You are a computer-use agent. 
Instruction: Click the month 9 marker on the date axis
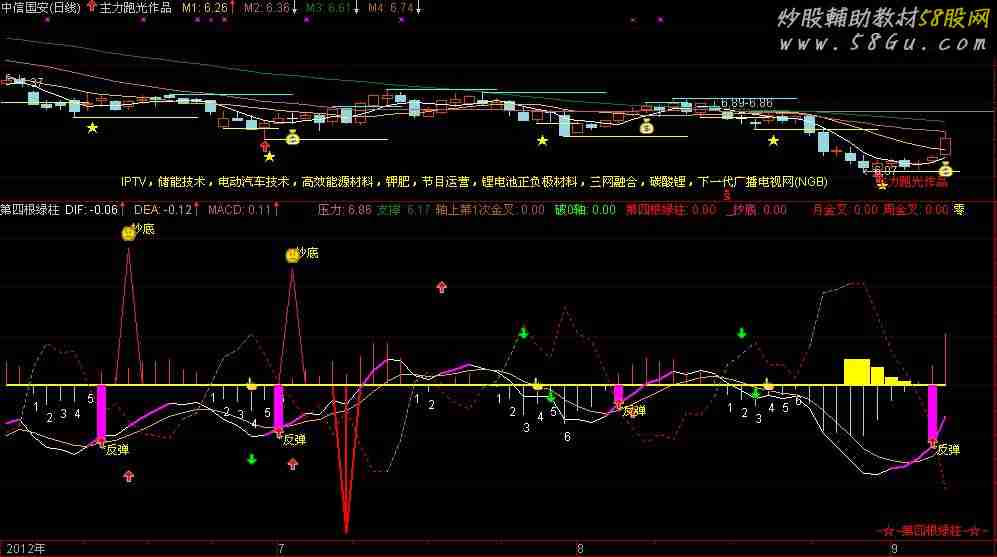893,549
